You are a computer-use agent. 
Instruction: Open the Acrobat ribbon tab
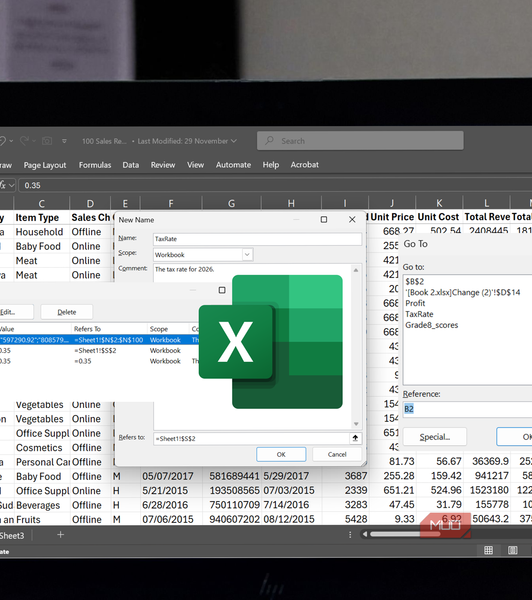pos(304,165)
